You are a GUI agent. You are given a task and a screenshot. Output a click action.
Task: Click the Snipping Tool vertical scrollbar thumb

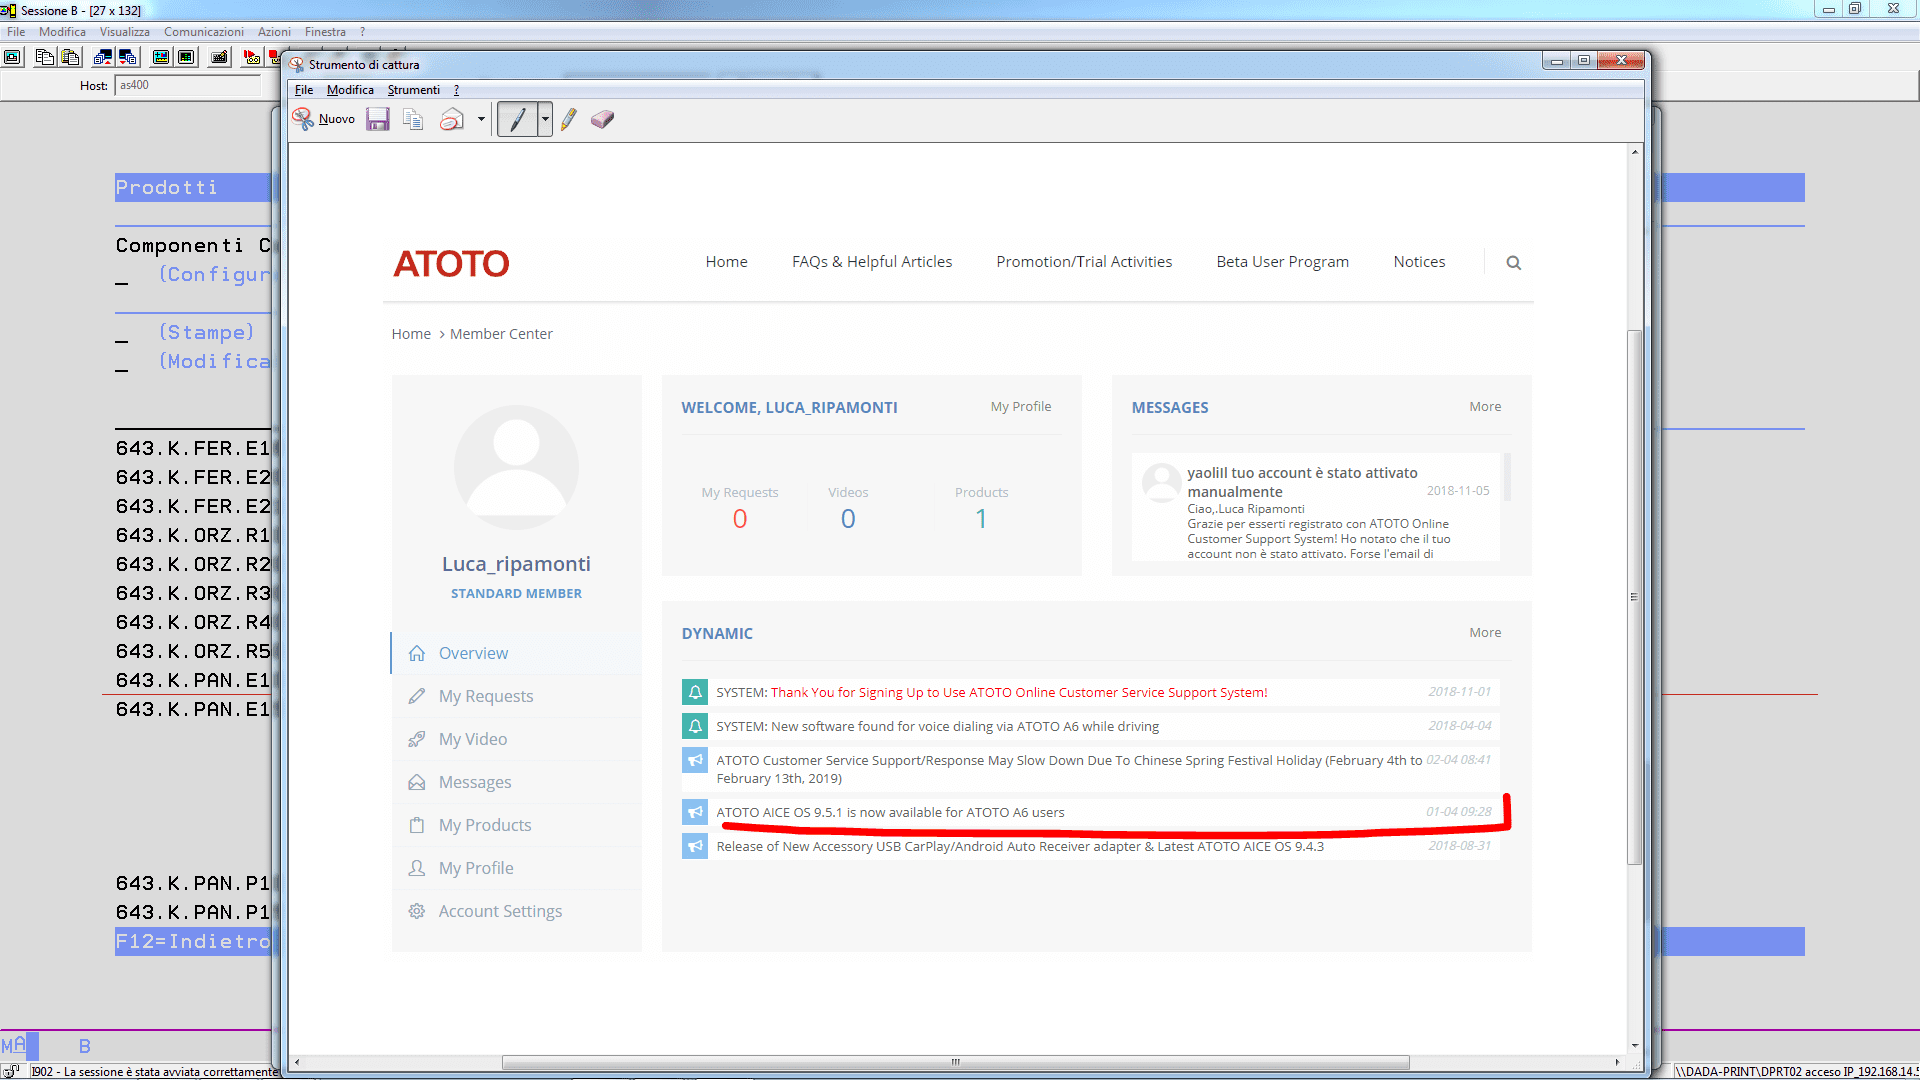coord(1635,597)
